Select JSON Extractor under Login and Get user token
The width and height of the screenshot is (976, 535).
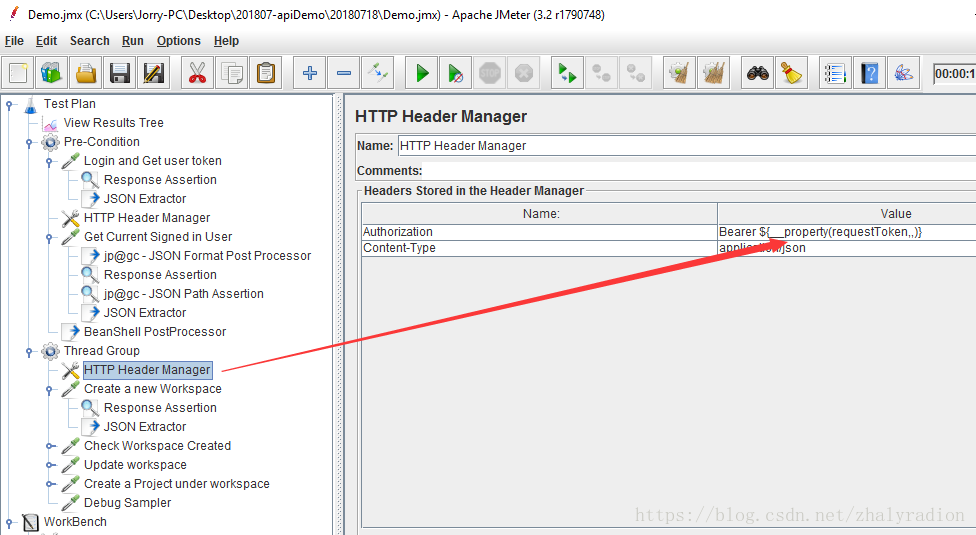coord(144,198)
